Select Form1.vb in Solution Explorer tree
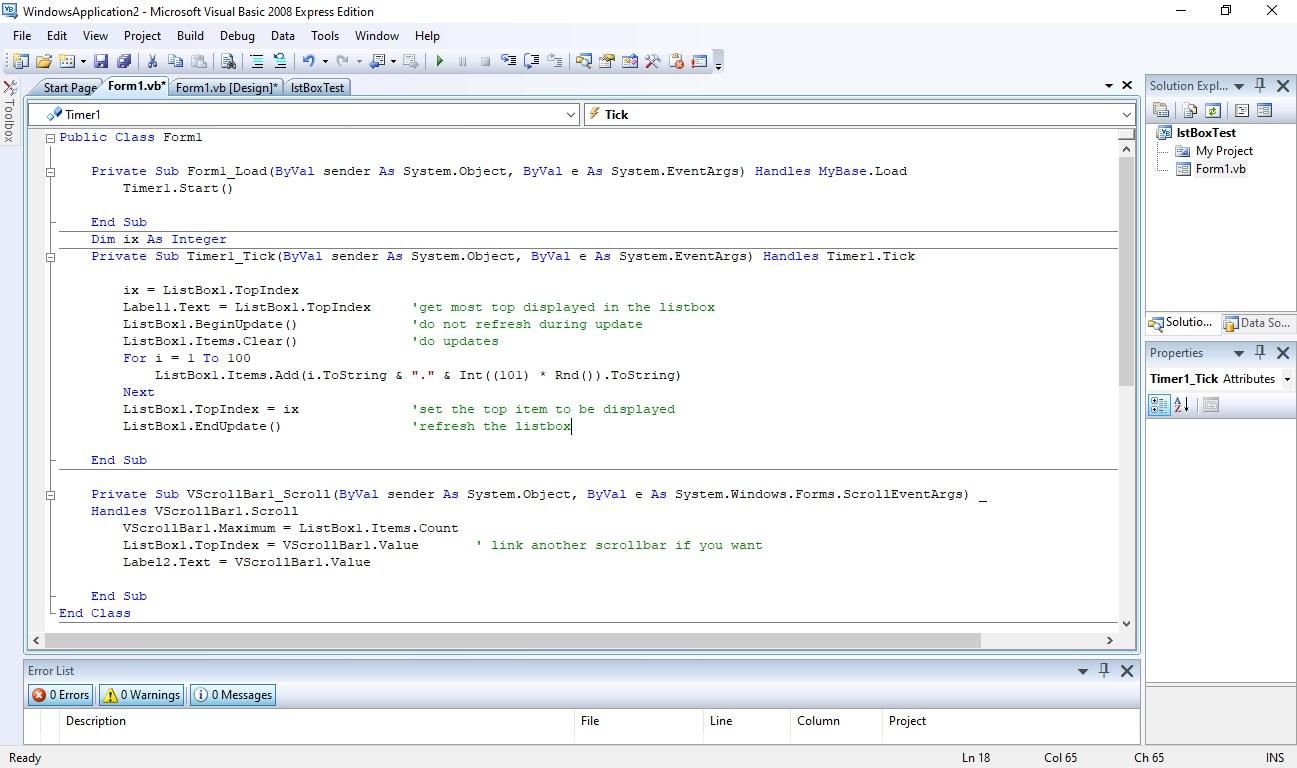The image size is (1297, 768). click(x=1220, y=169)
